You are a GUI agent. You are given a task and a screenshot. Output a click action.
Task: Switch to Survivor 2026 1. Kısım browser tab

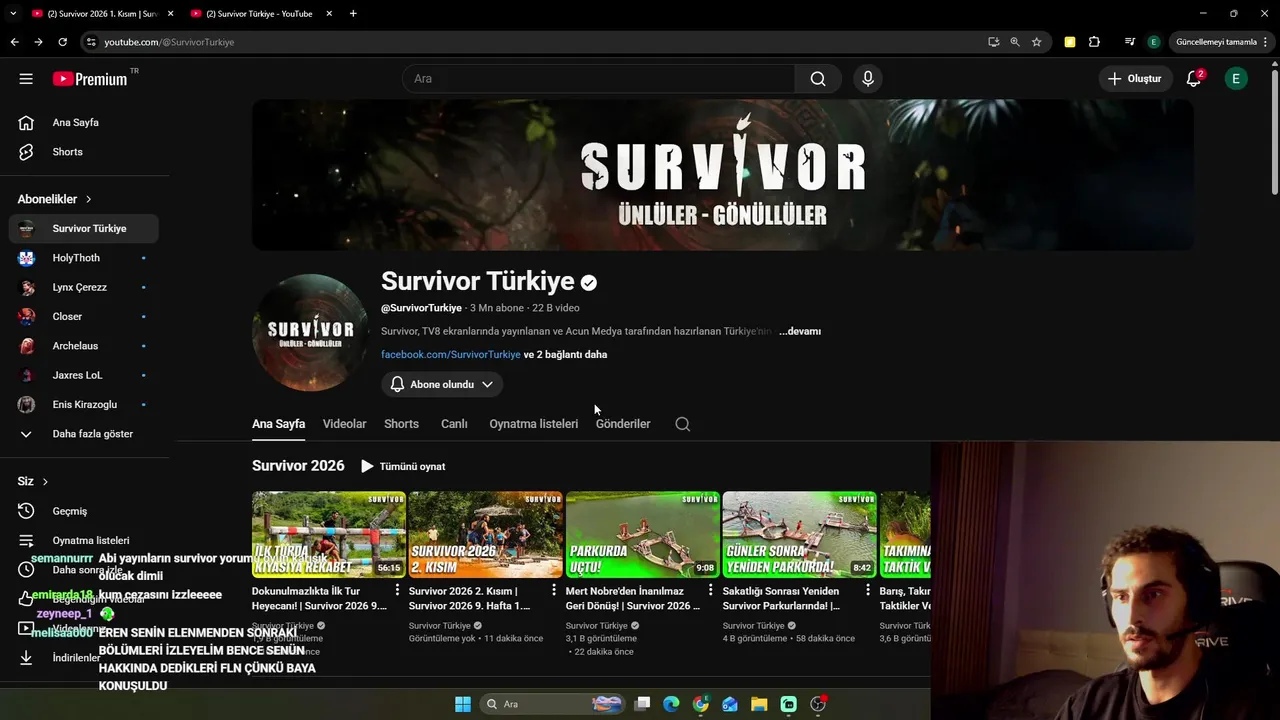coord(100,14)
